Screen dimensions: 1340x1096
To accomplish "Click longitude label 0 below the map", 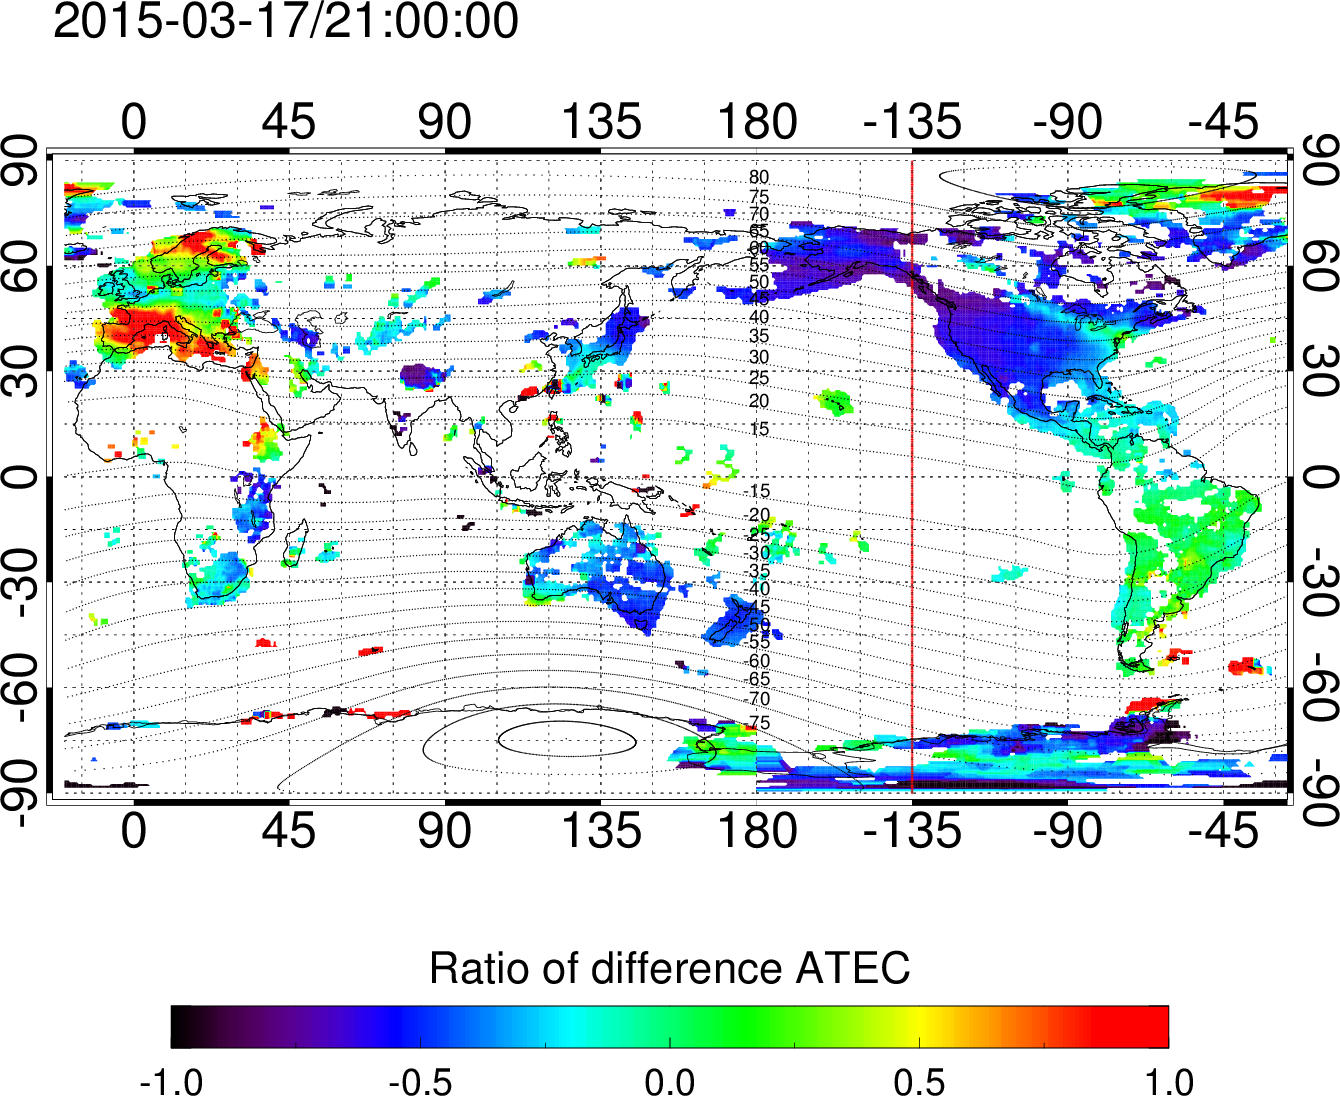I will (134, 831).
